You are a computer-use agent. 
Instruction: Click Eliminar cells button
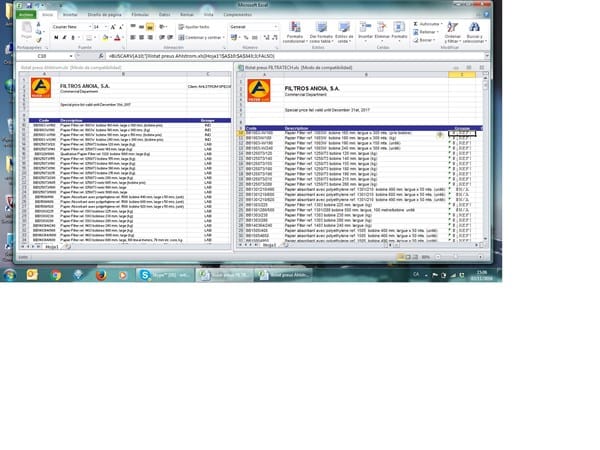382,31
